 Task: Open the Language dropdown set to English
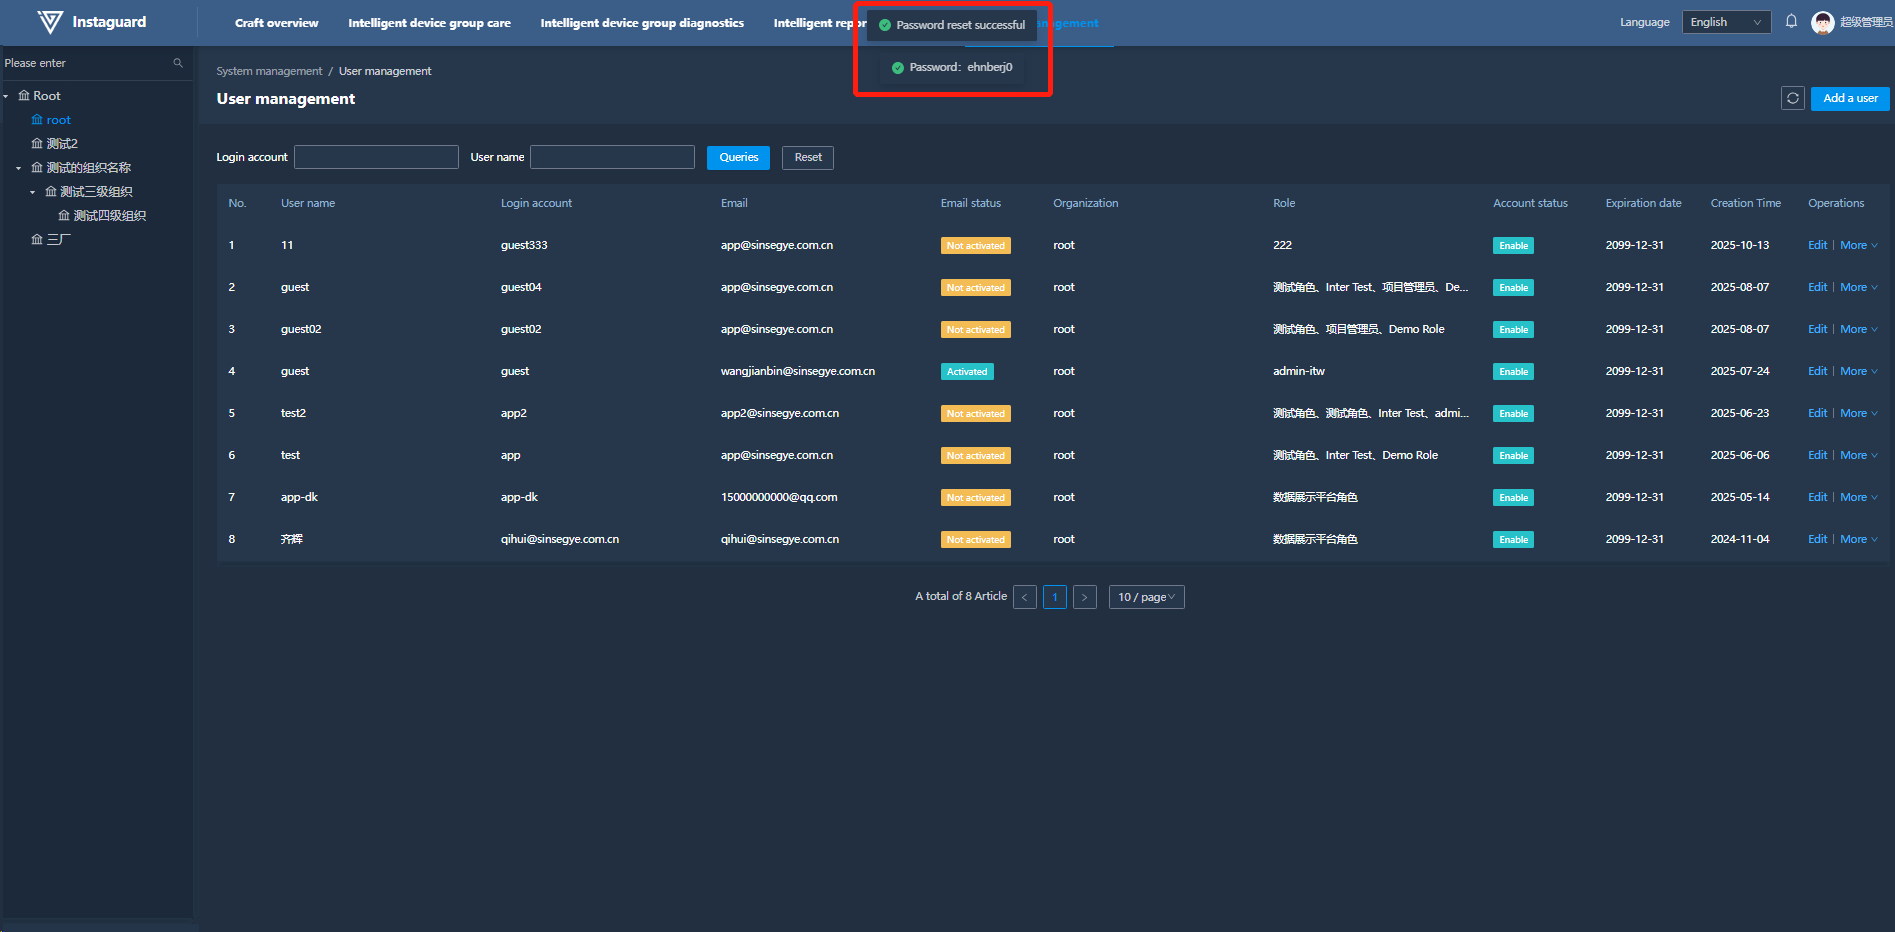(1726, 22)
